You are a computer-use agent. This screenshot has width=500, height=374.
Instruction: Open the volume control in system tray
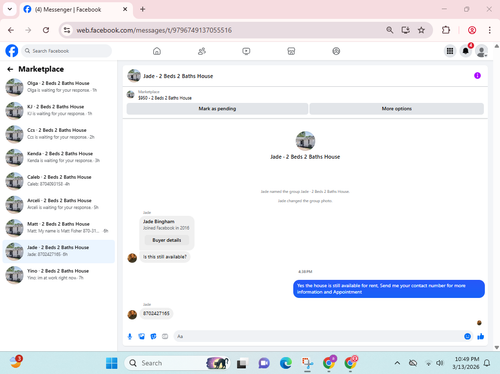(x=440, y=363)
